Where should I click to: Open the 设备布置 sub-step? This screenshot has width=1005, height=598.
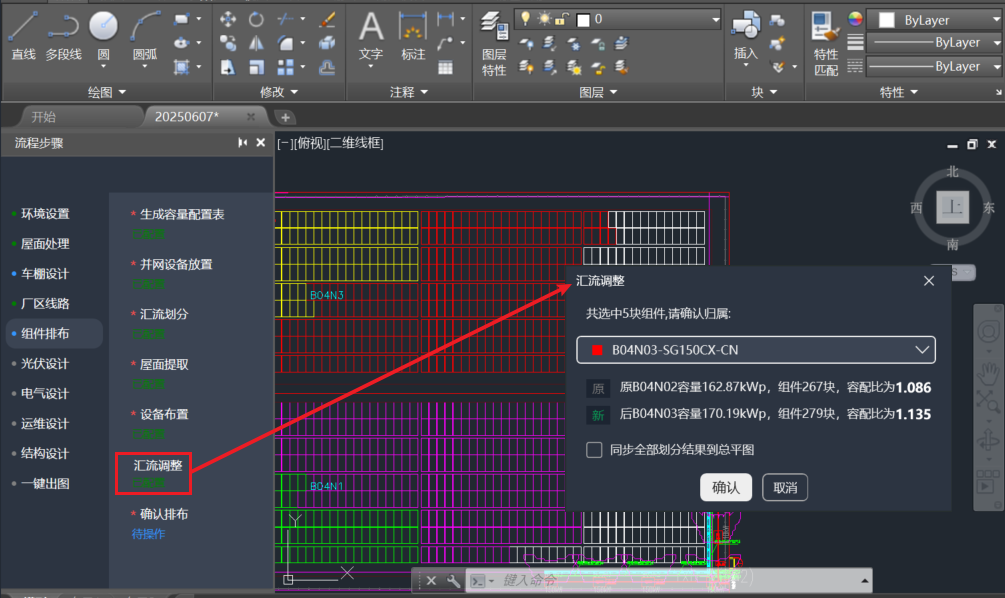[x=164, y=414]
